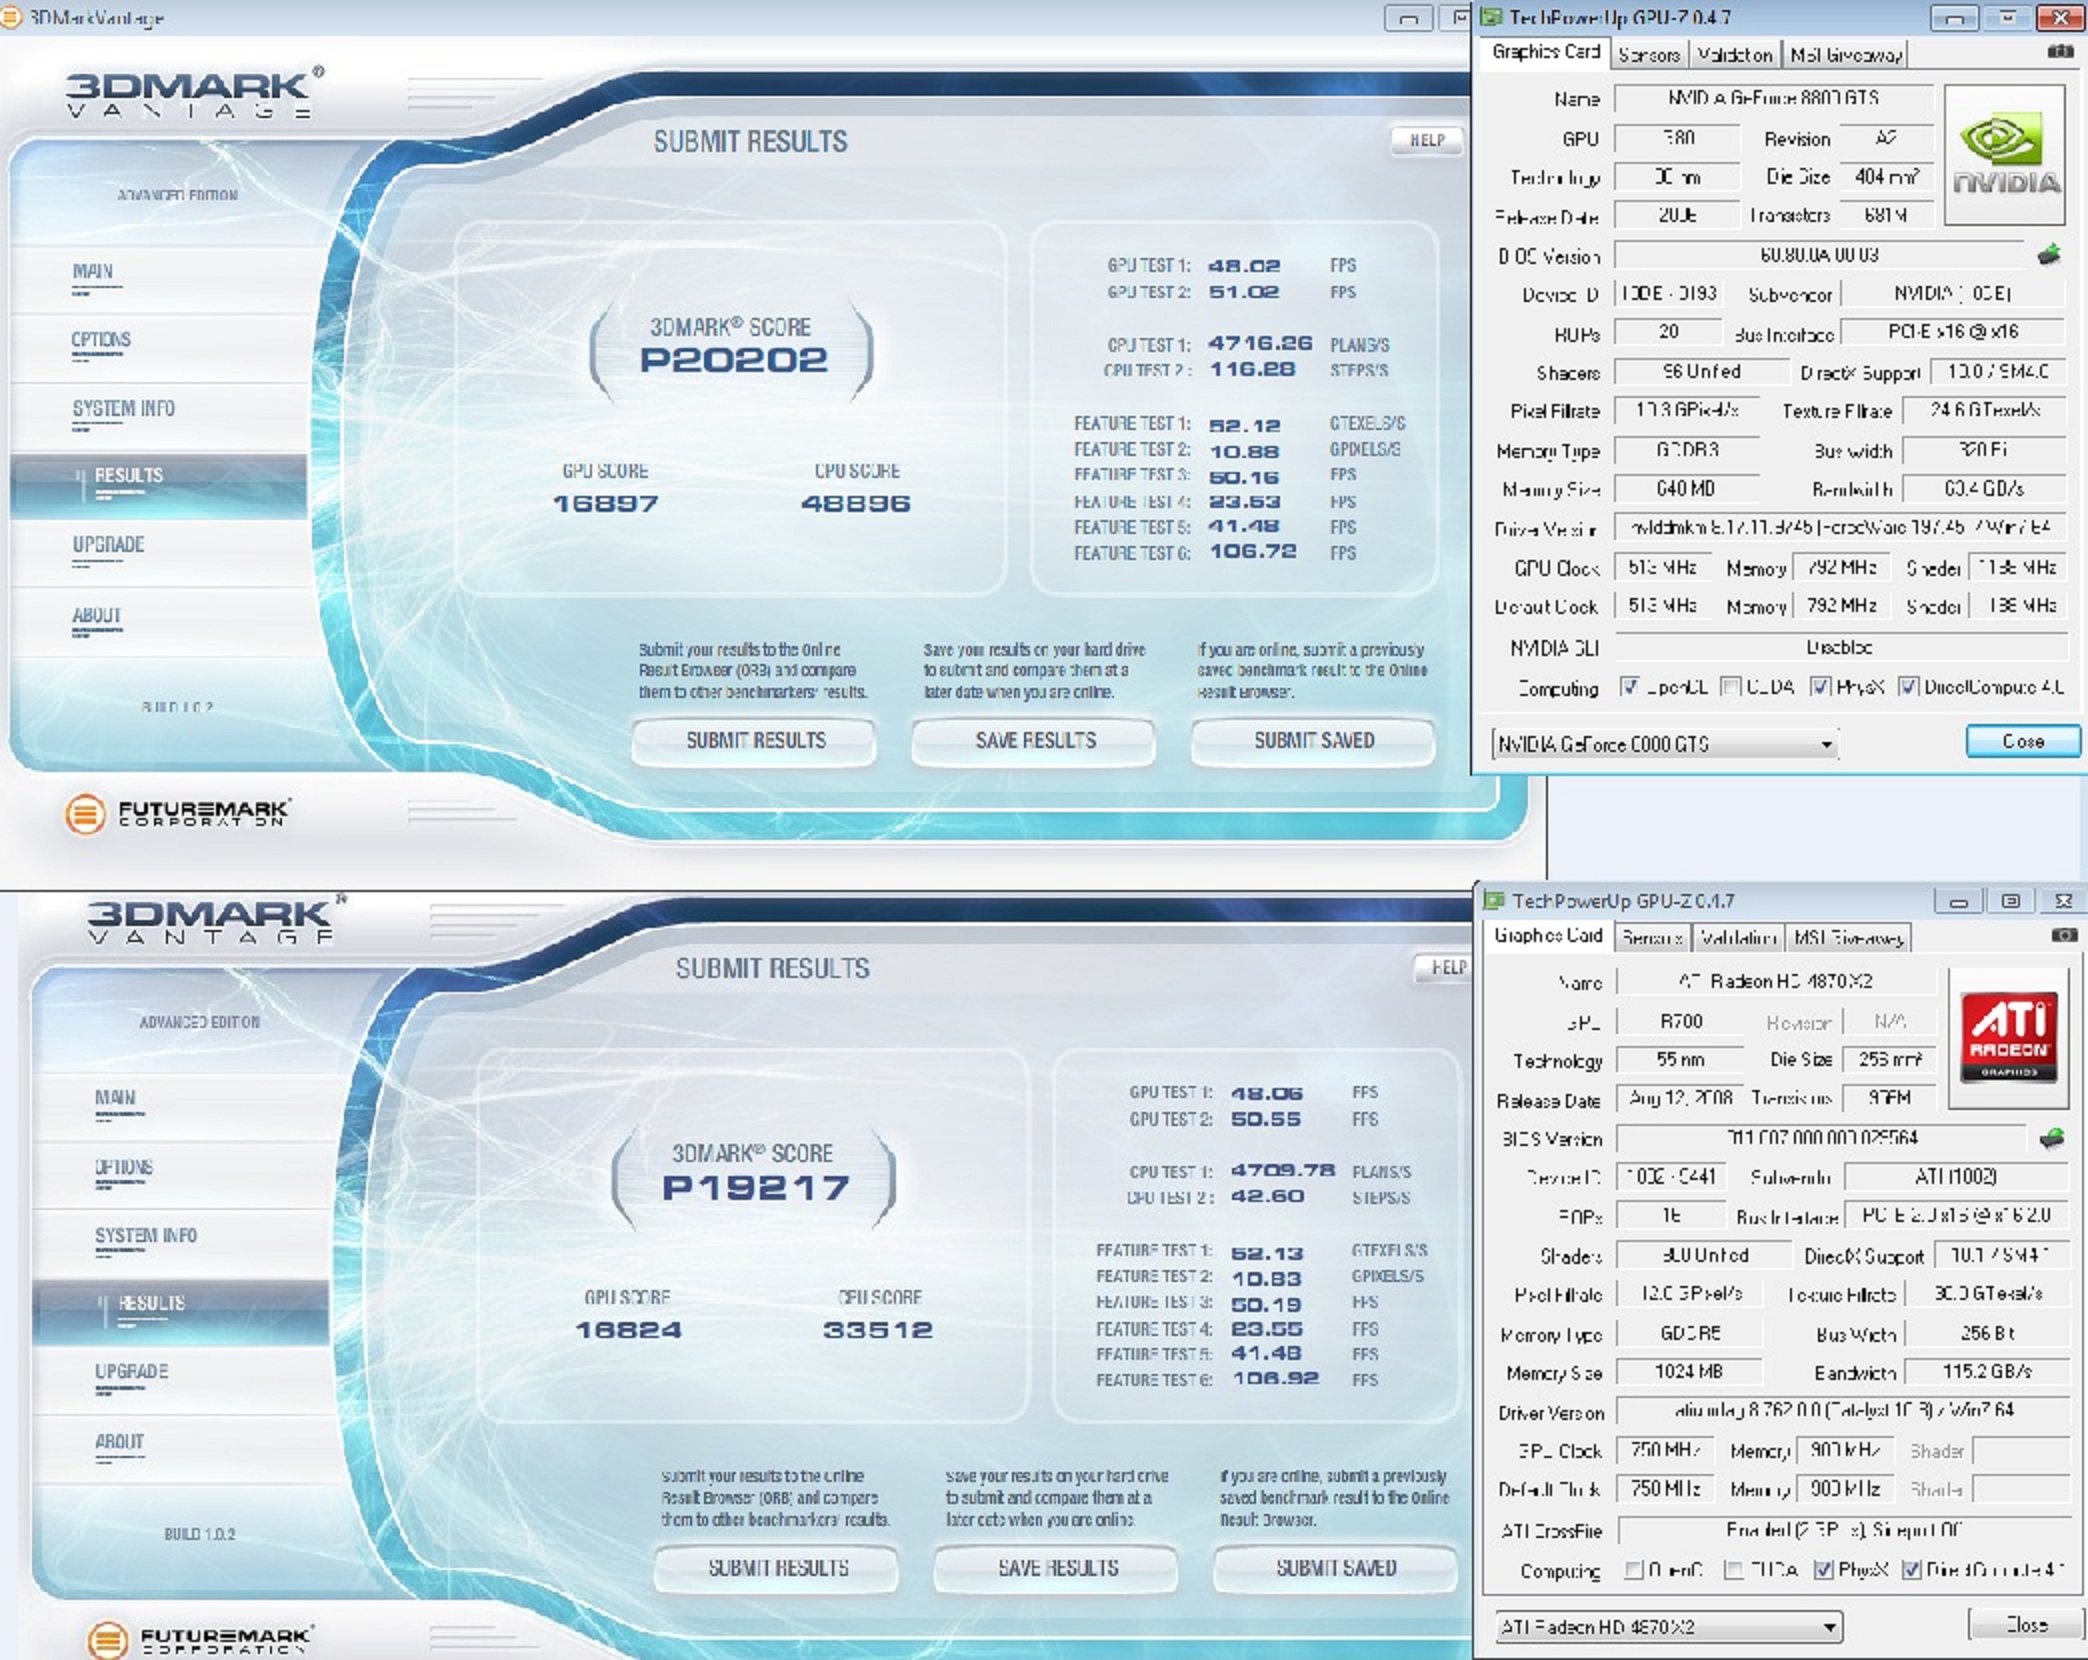Click HELP button in top 3DMark window
This screenshot has width=2088, height=1660.
(x=1427, y=140)
